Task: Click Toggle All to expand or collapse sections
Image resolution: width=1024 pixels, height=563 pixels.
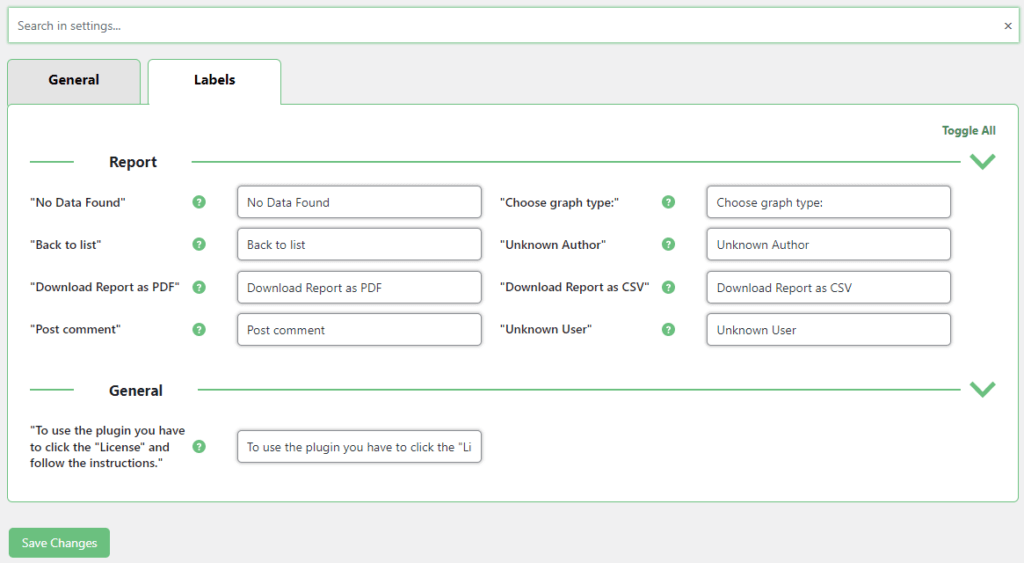Action: [x=968, y=131]
